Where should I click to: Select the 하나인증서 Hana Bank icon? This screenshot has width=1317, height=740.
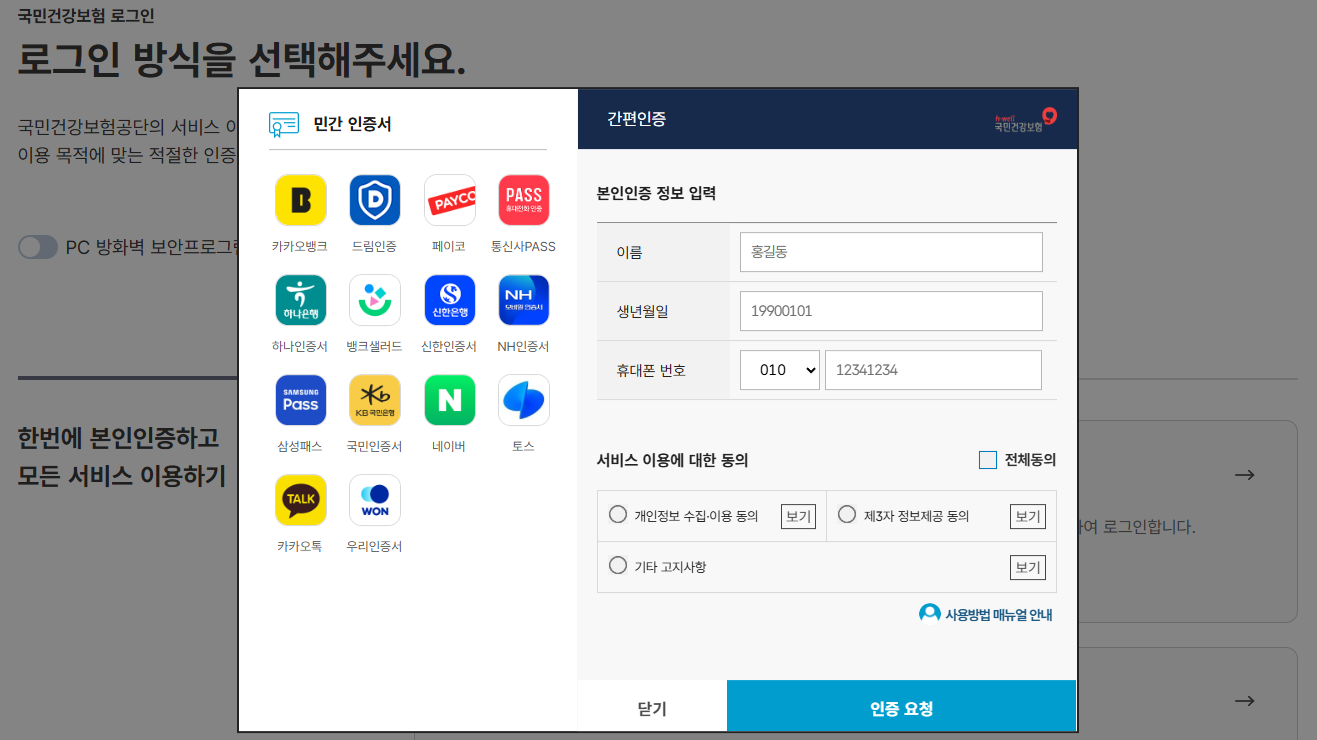coord(301,300)
